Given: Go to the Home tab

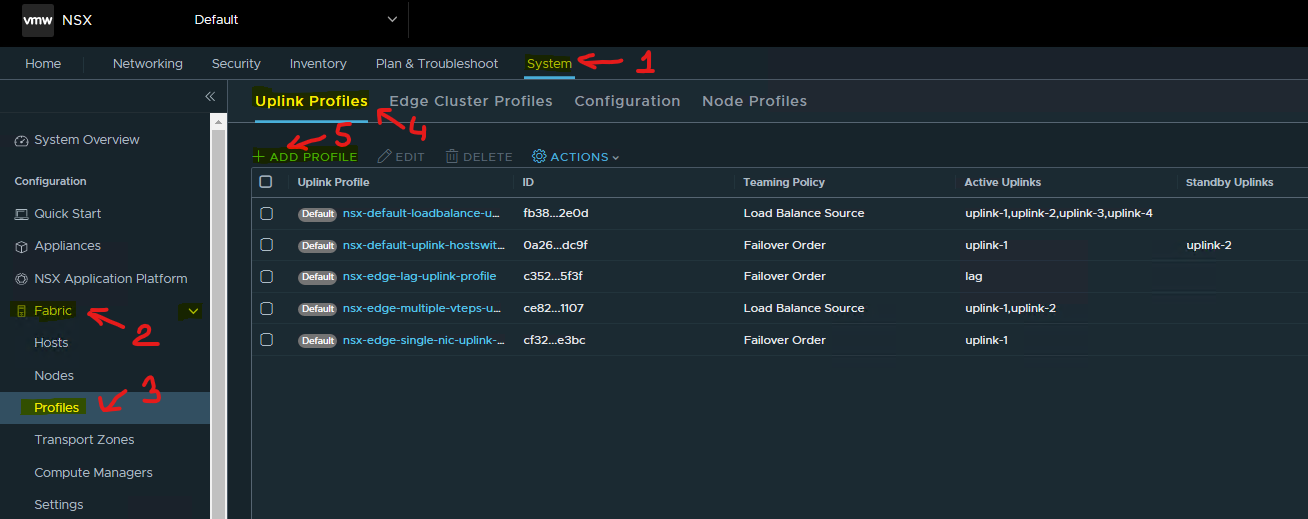Looking at the screenshot, I should point(43,64).
